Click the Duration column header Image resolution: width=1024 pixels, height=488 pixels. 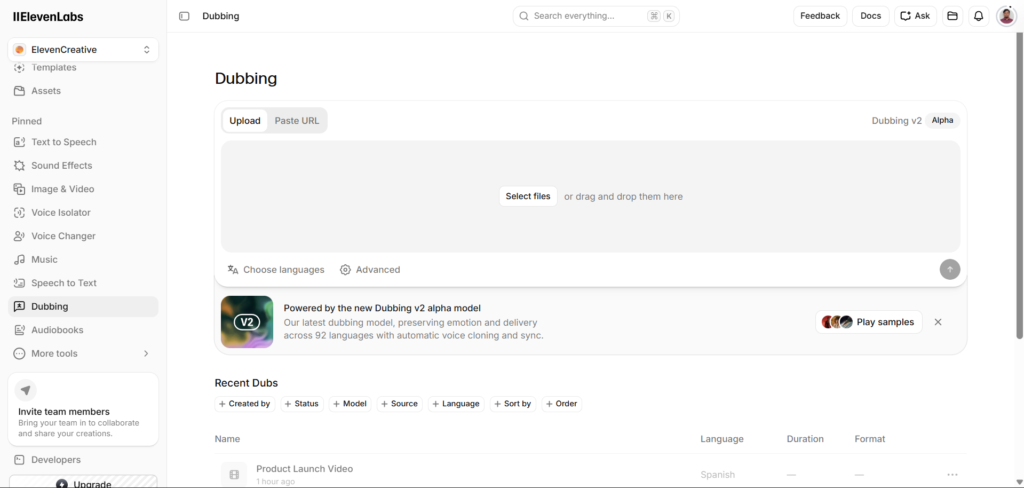pyautogui.click(x=805, y=439)
